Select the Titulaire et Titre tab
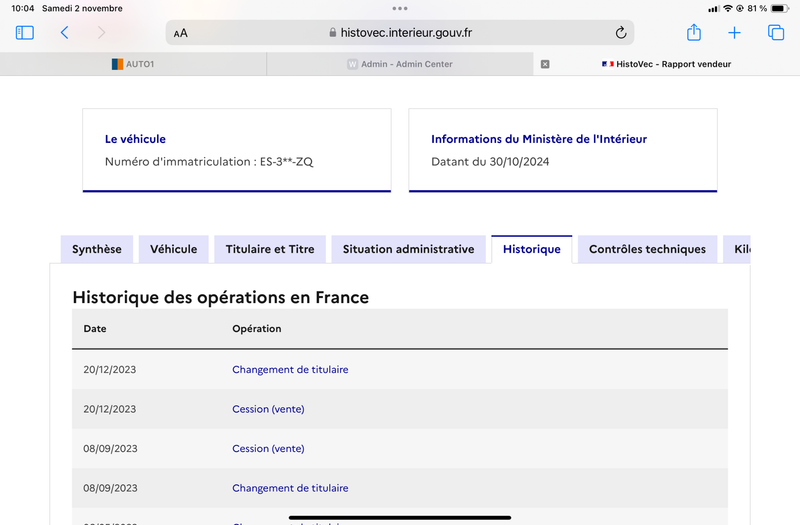 [x=270, y=249]
